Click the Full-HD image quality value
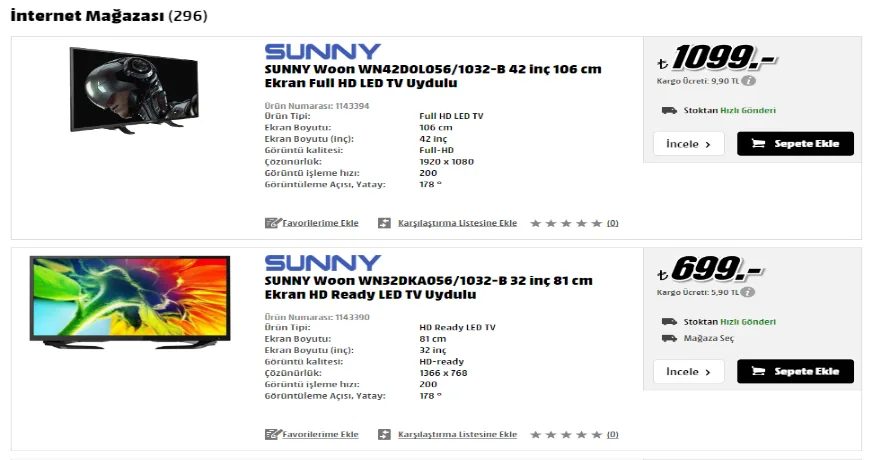Image resolution: width=890 pixels, height=460 pixels. (x=436, y=150)
